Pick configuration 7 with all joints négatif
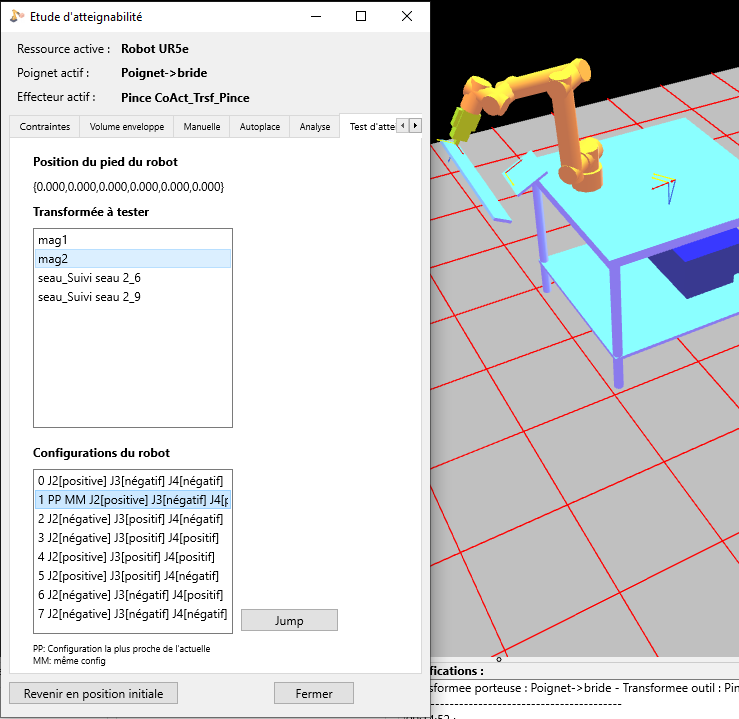The height and width of the screenshot is (719, 739). pos(131,614)
